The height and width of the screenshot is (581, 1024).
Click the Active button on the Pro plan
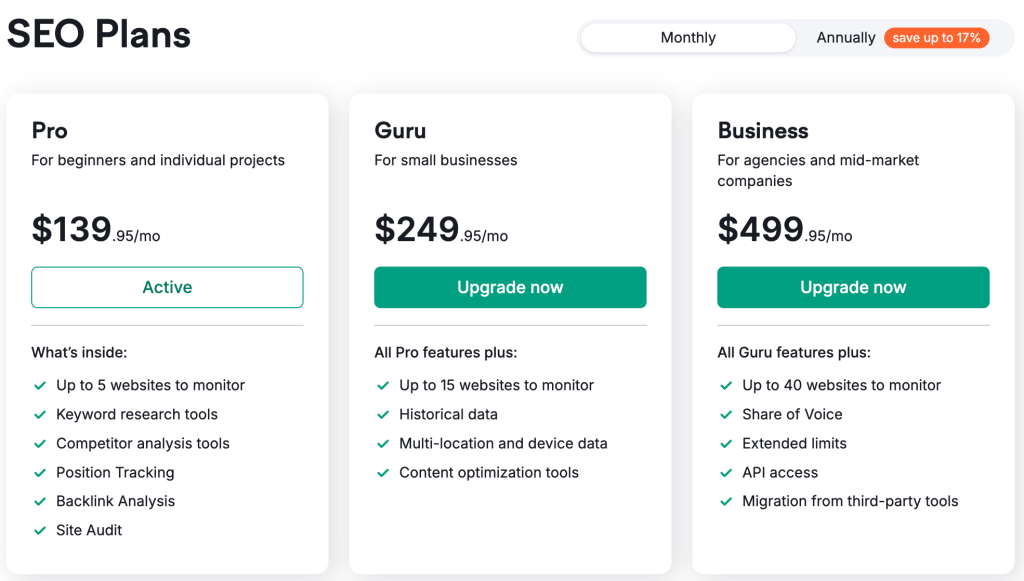(x=167, y=287)
